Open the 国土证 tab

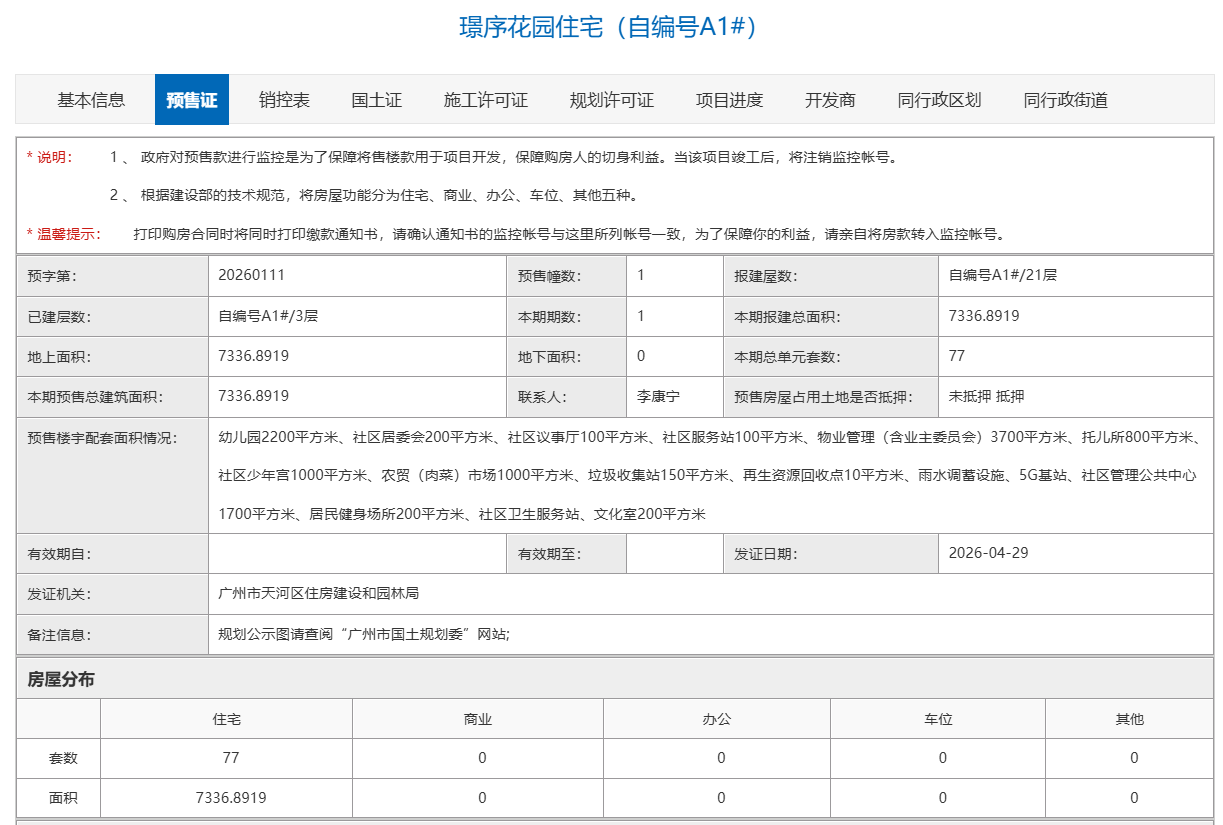click(377, 100)
